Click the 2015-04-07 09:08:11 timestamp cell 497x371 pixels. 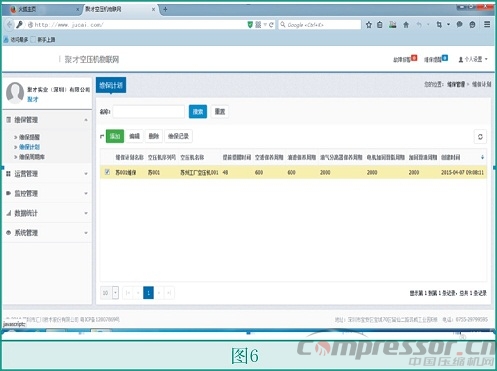click(x=462, y=172)
